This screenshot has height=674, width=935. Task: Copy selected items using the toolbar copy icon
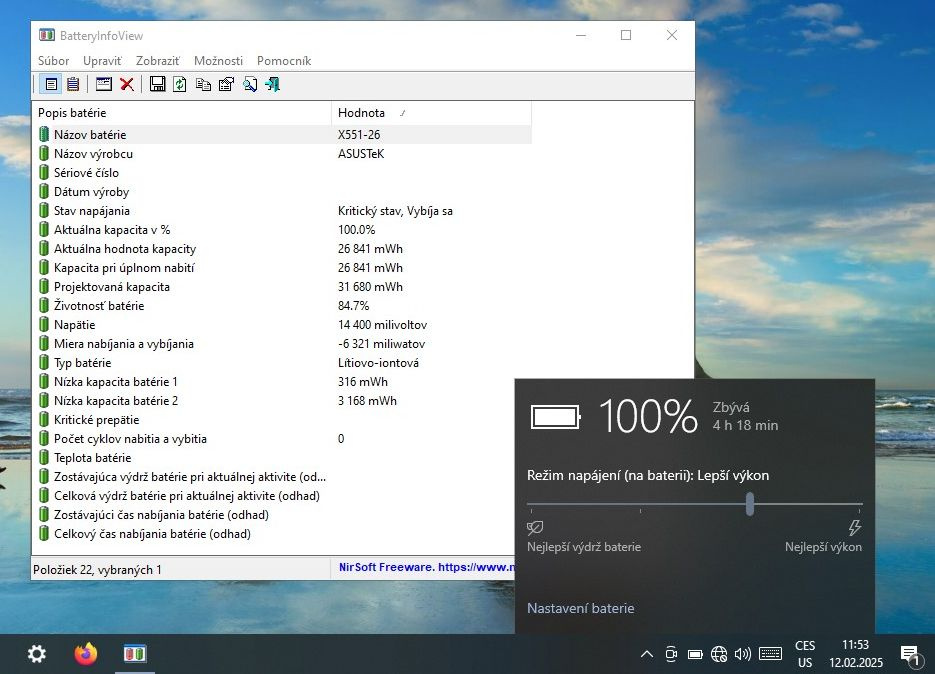tap(203, 84)
